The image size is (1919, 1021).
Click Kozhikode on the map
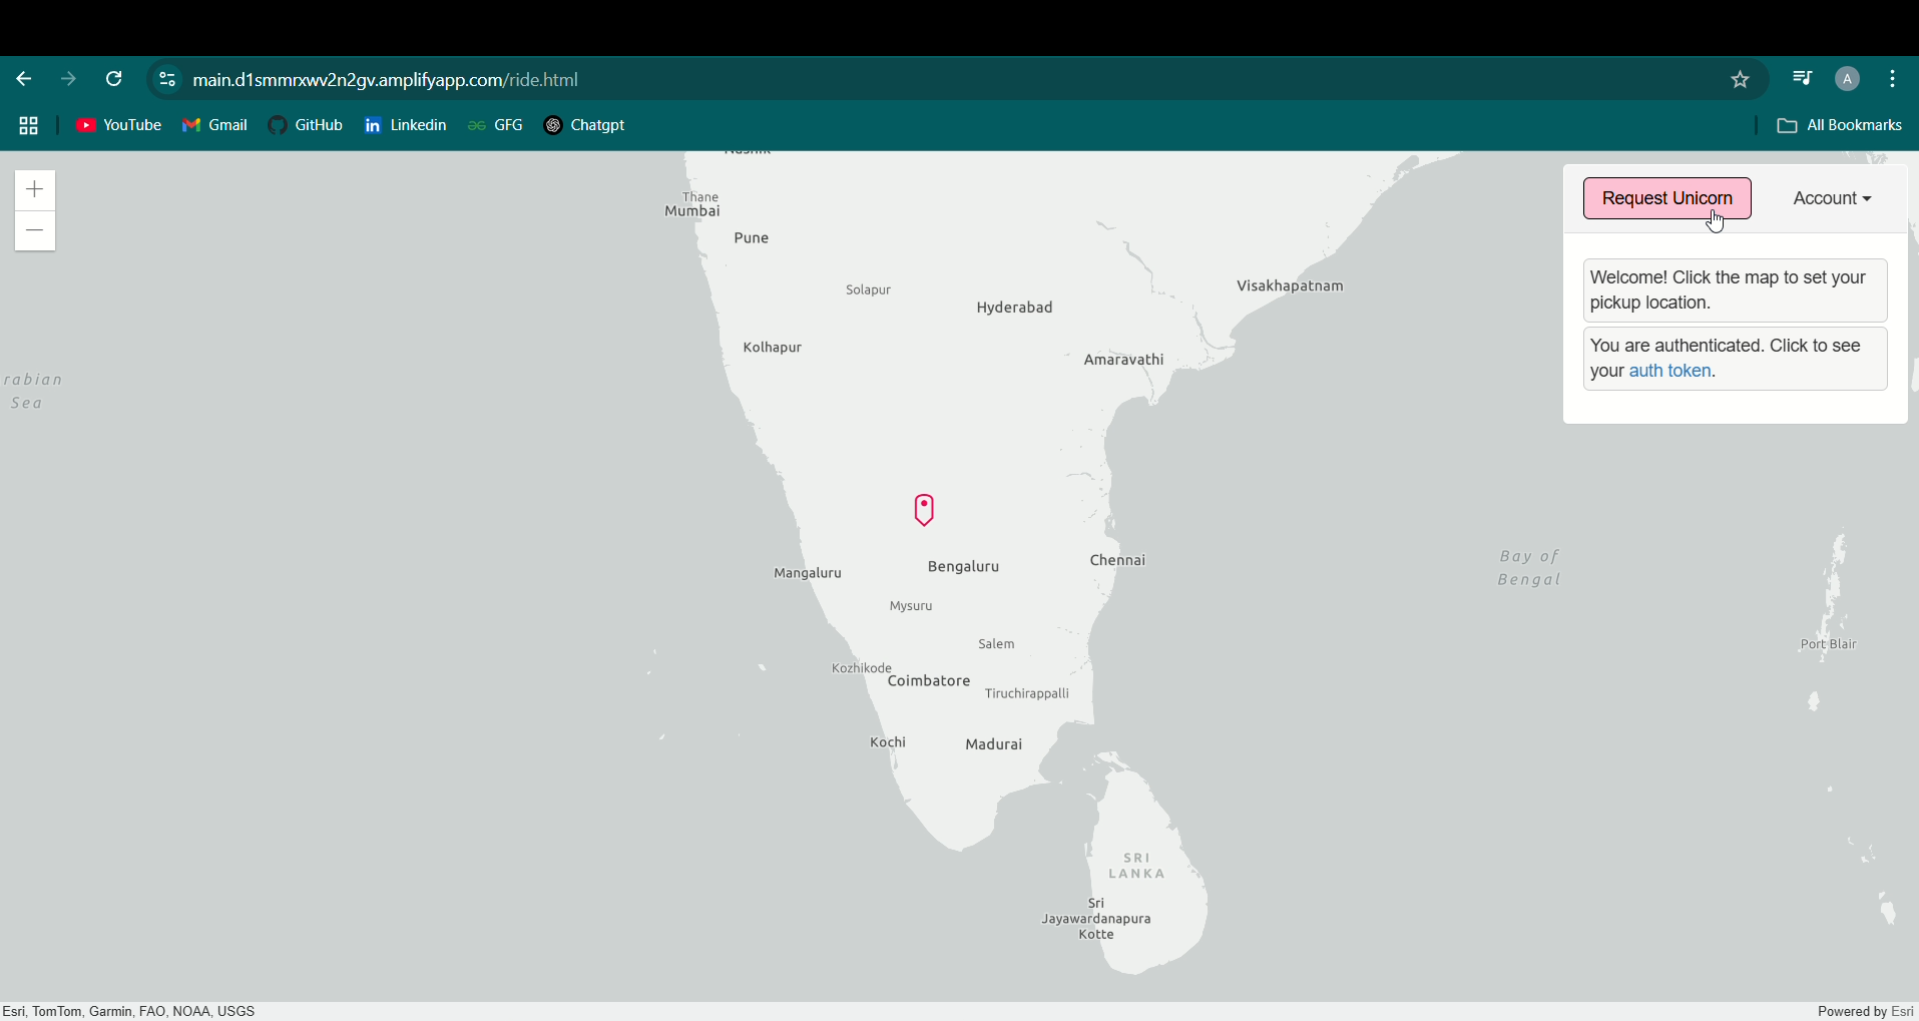pos(861,668)
